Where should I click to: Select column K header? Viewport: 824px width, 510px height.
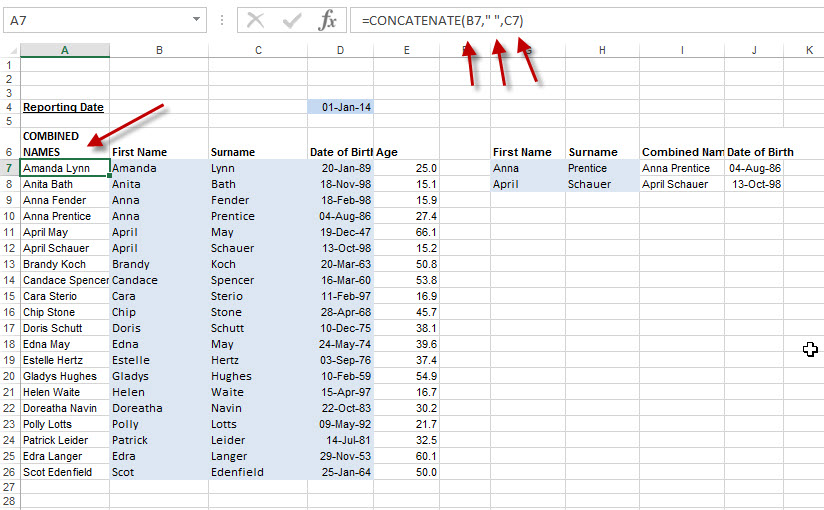804,50
